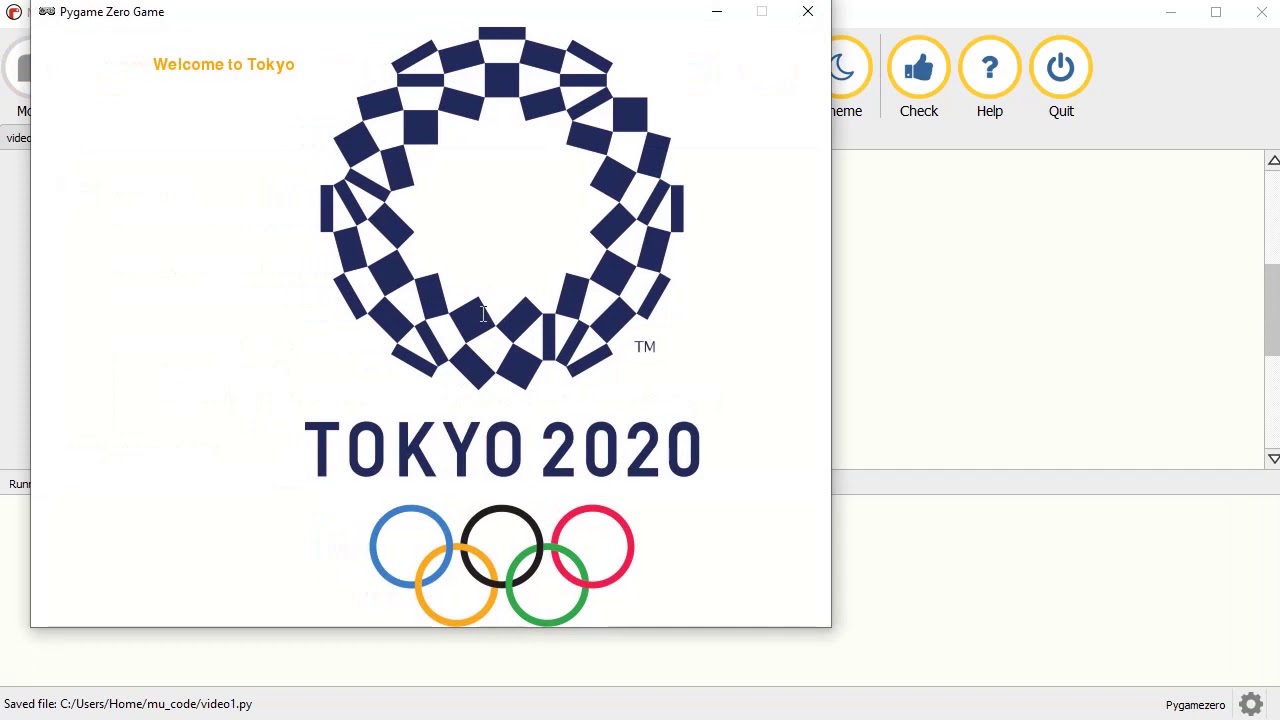Image resolution: width=1280 pixels, height=720 pixels.
Task: Click the Tokyo 2020 checkered wreath emblem
Action: [502, 208]
